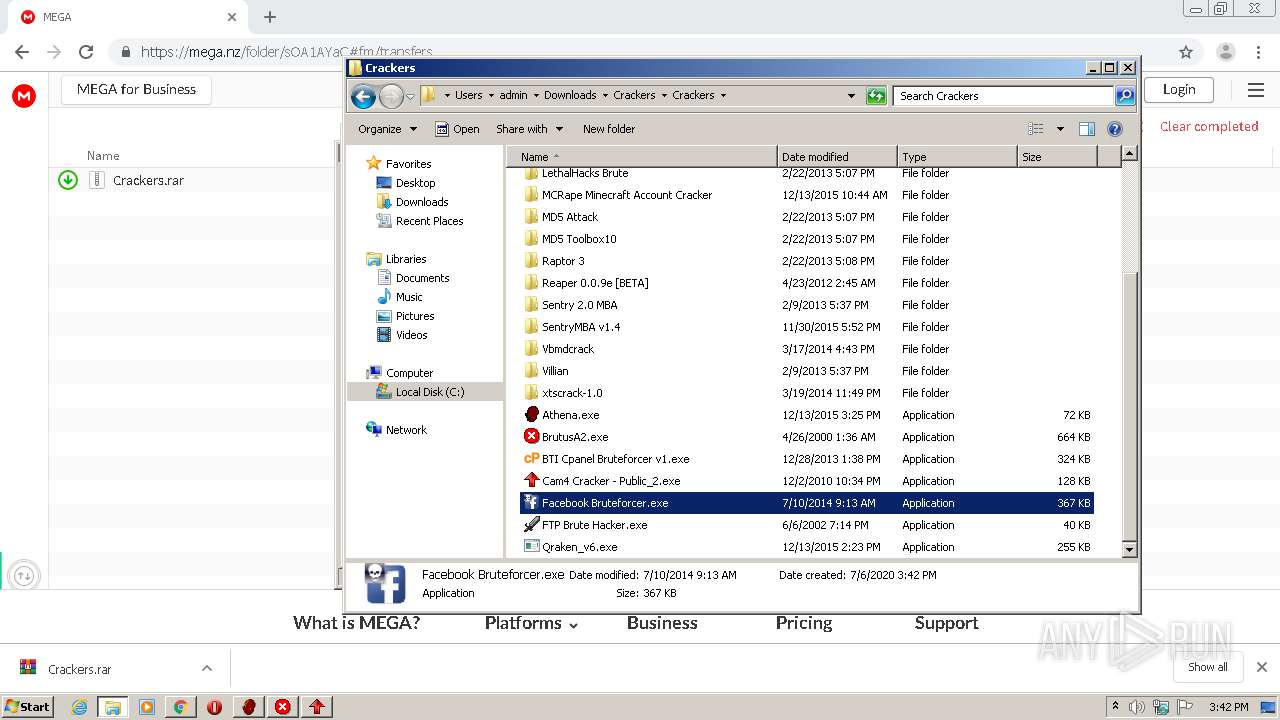Click the volume icon in system tray

[x=1137, y=707]
